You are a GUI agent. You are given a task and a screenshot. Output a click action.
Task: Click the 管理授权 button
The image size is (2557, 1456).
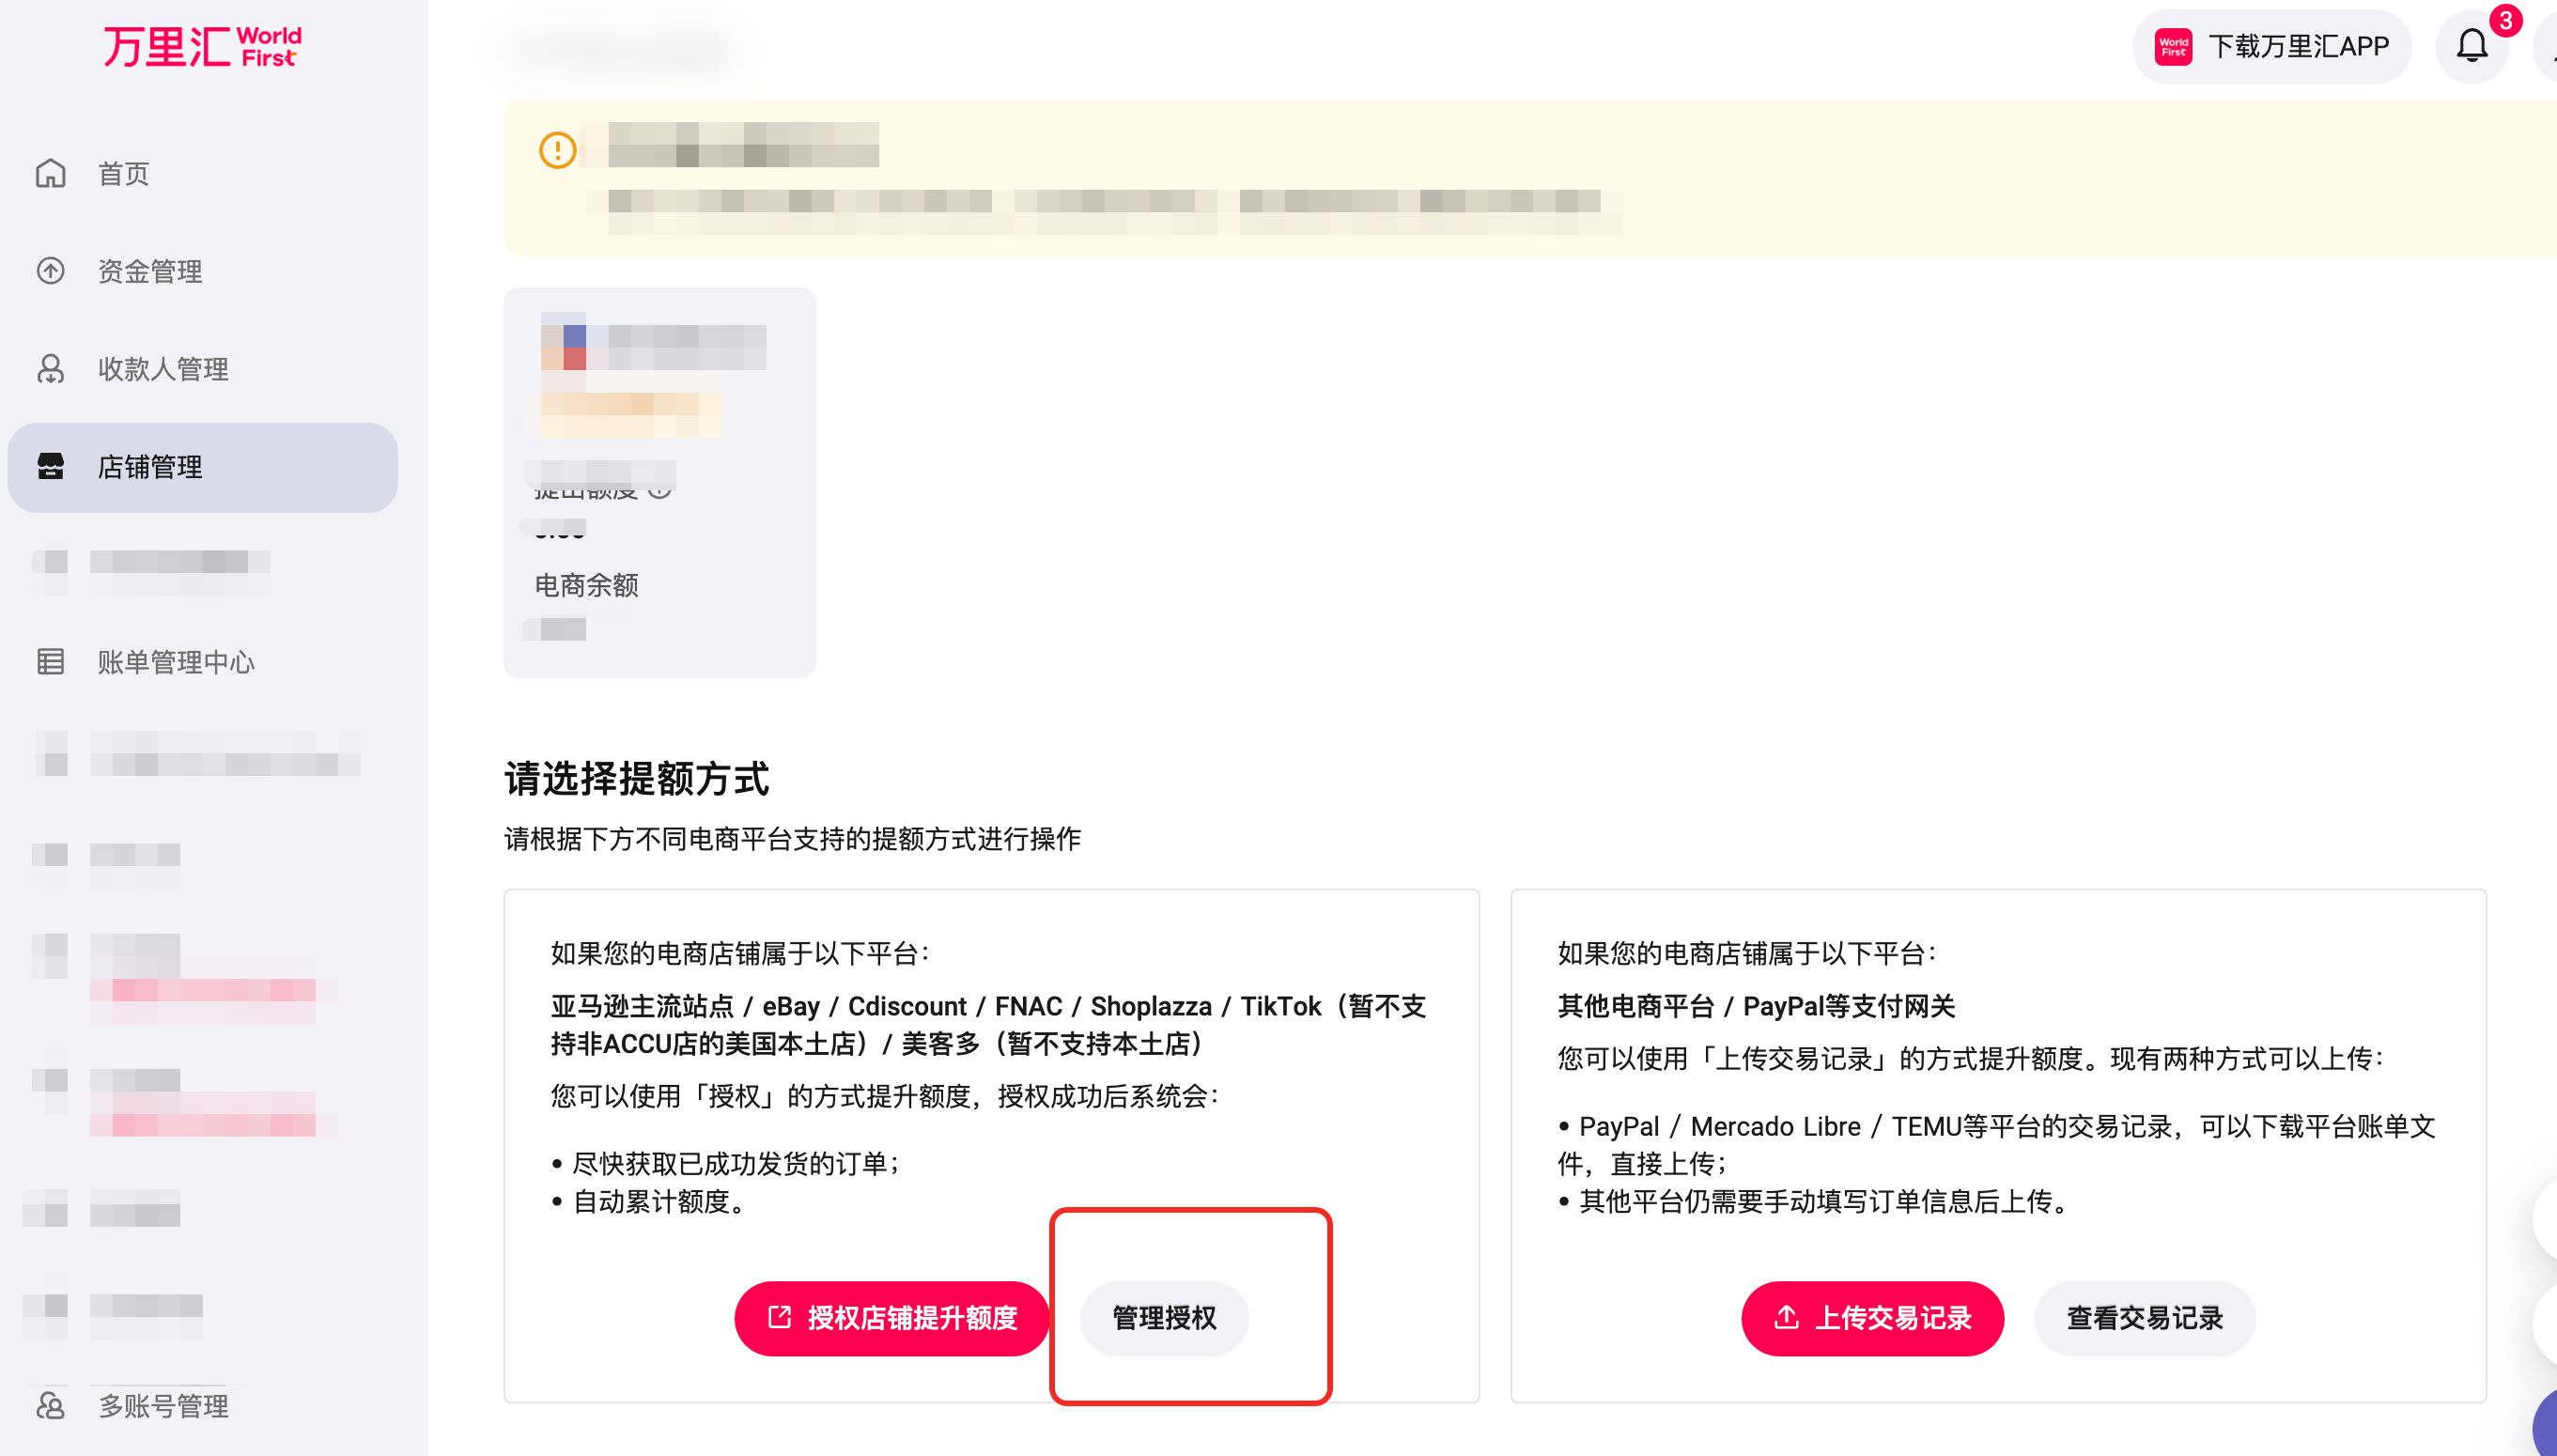click(1164, 1318)
